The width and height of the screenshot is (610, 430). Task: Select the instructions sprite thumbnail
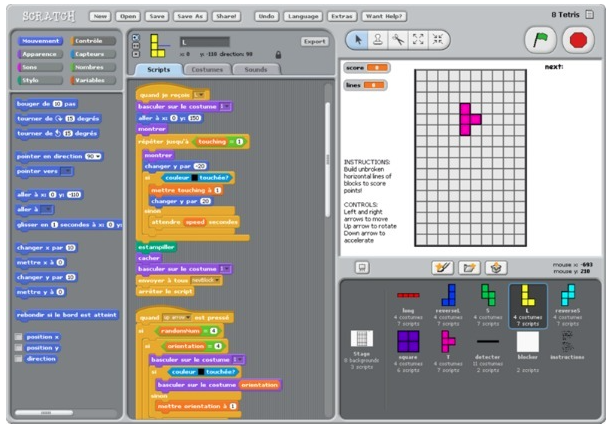[x=568, y=346]
